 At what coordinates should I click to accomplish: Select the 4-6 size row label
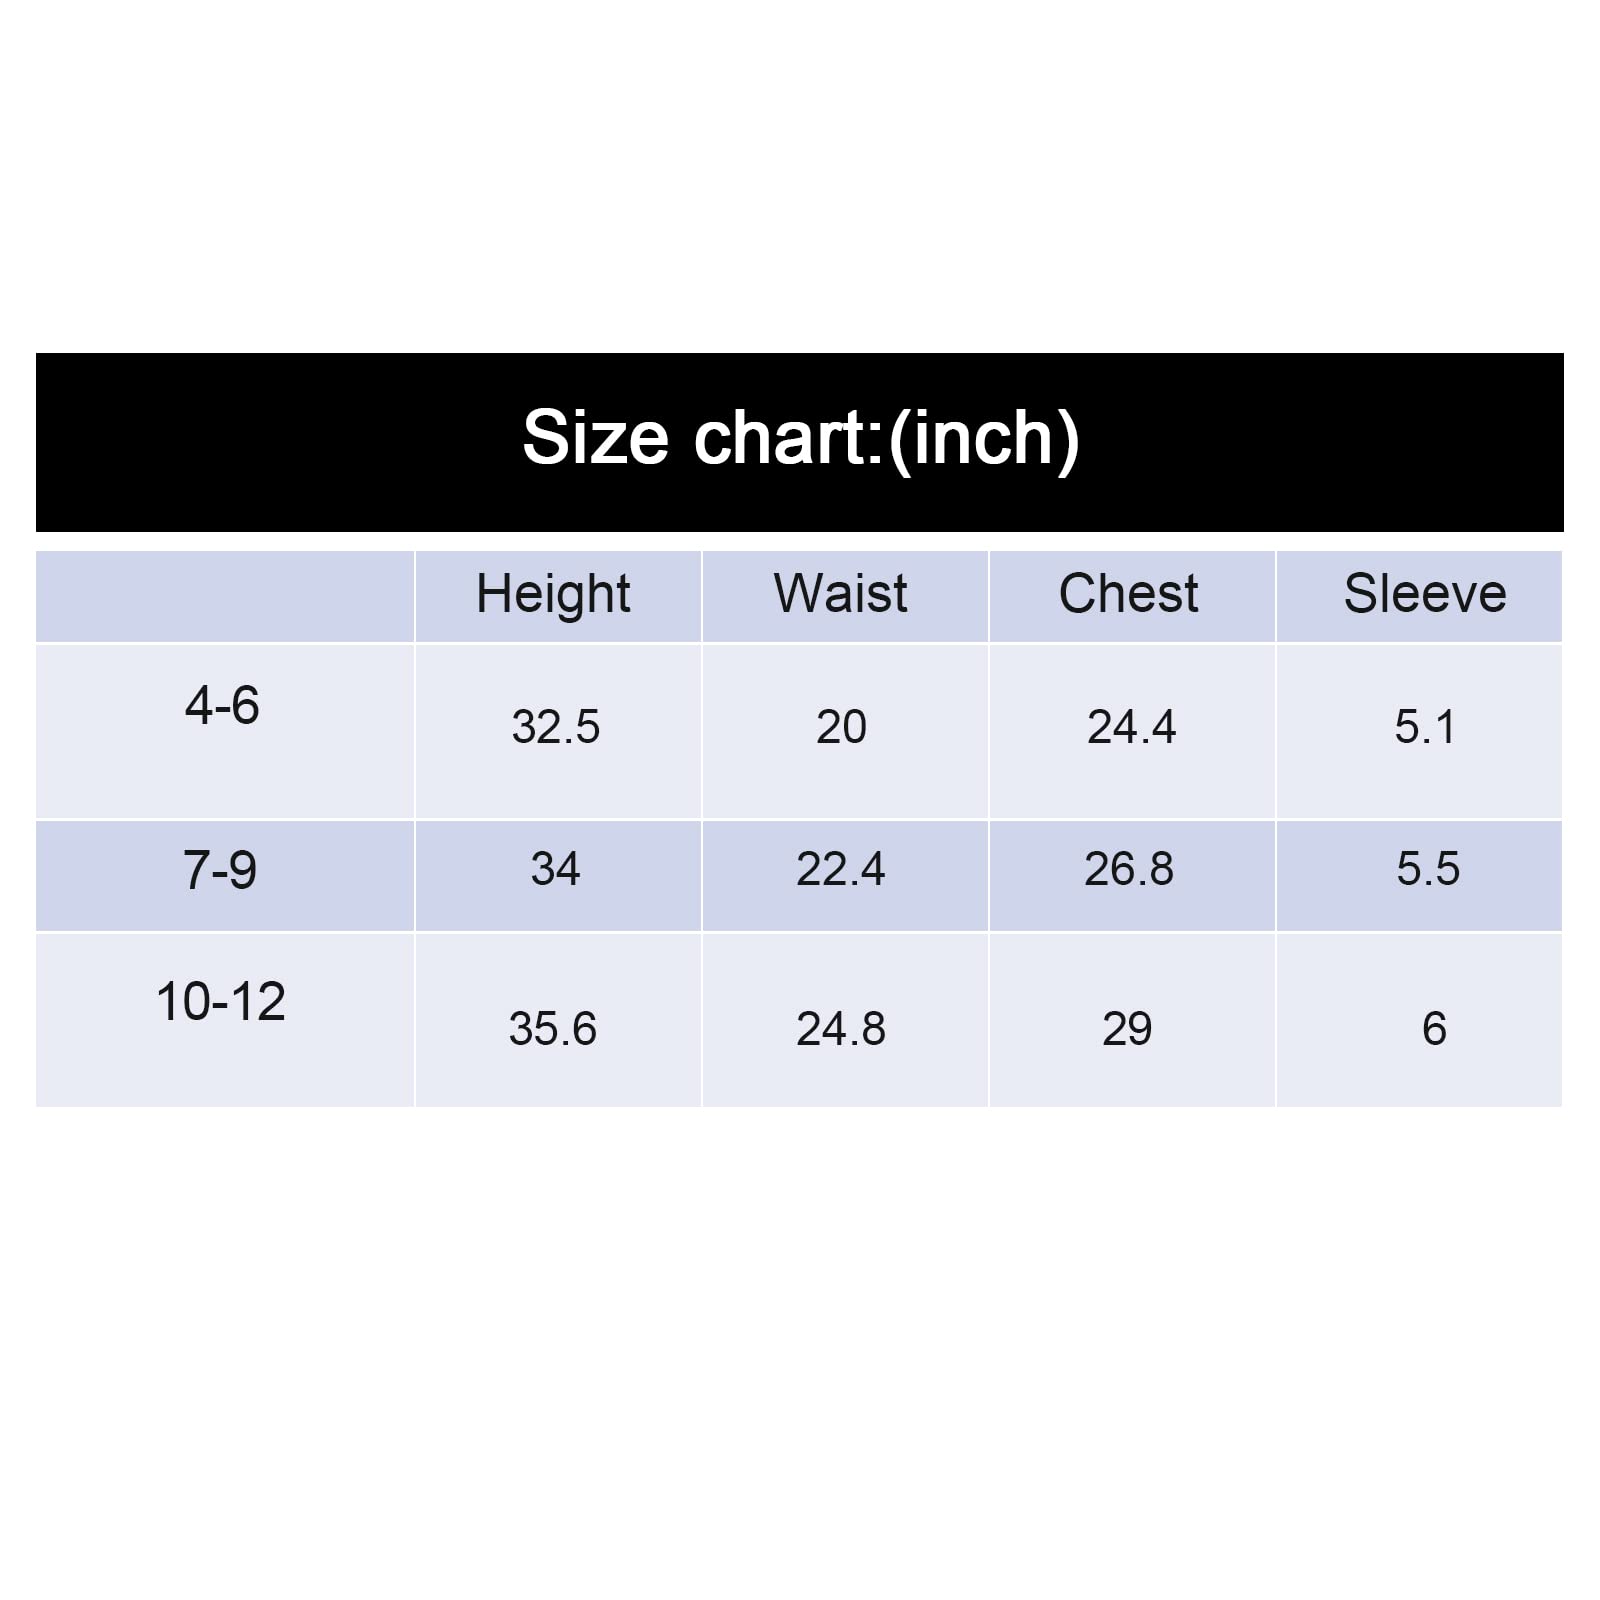(222, 706)
